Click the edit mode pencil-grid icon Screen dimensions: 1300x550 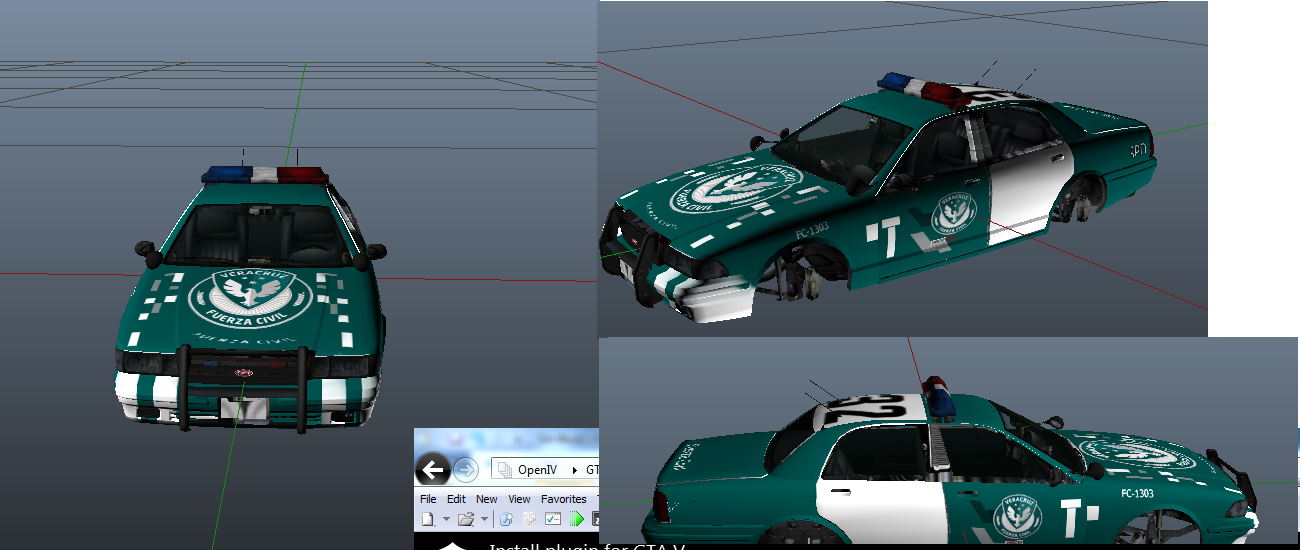tap(530, 519)
